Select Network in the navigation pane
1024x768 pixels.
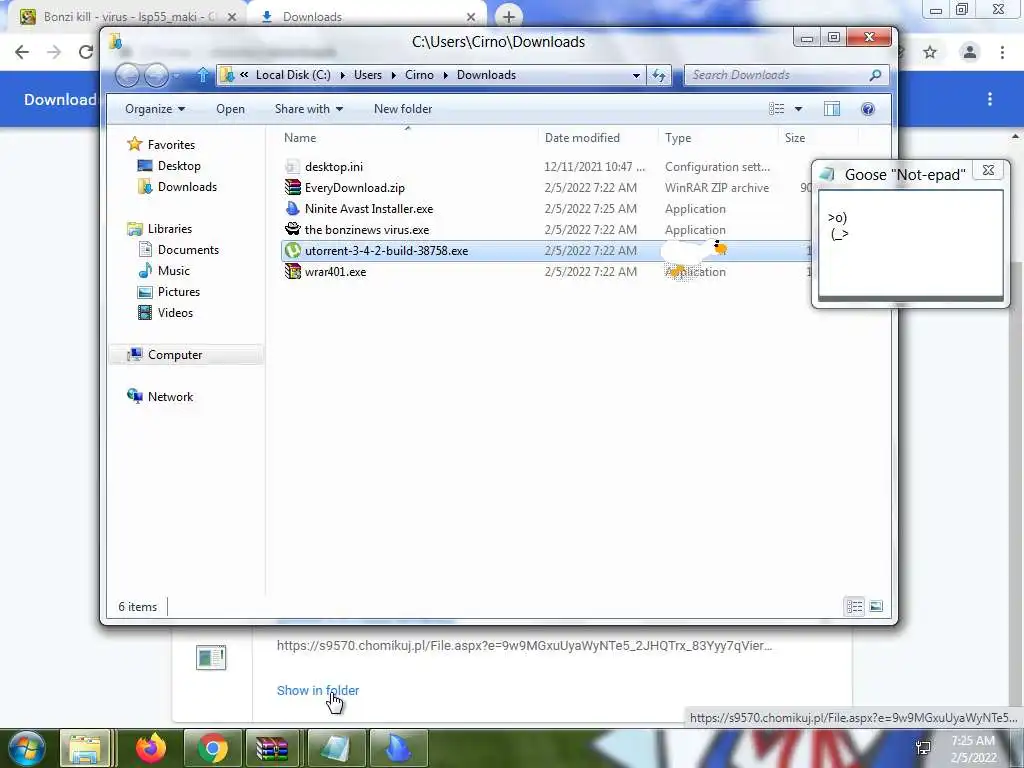point(170,396)
